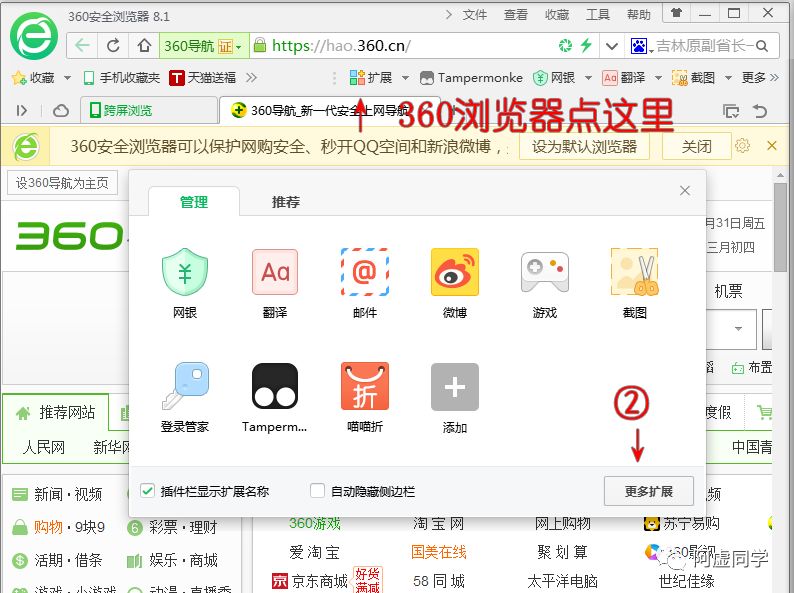
Task: Expand 更多 extensions overflow
Action: pos(760,77)
